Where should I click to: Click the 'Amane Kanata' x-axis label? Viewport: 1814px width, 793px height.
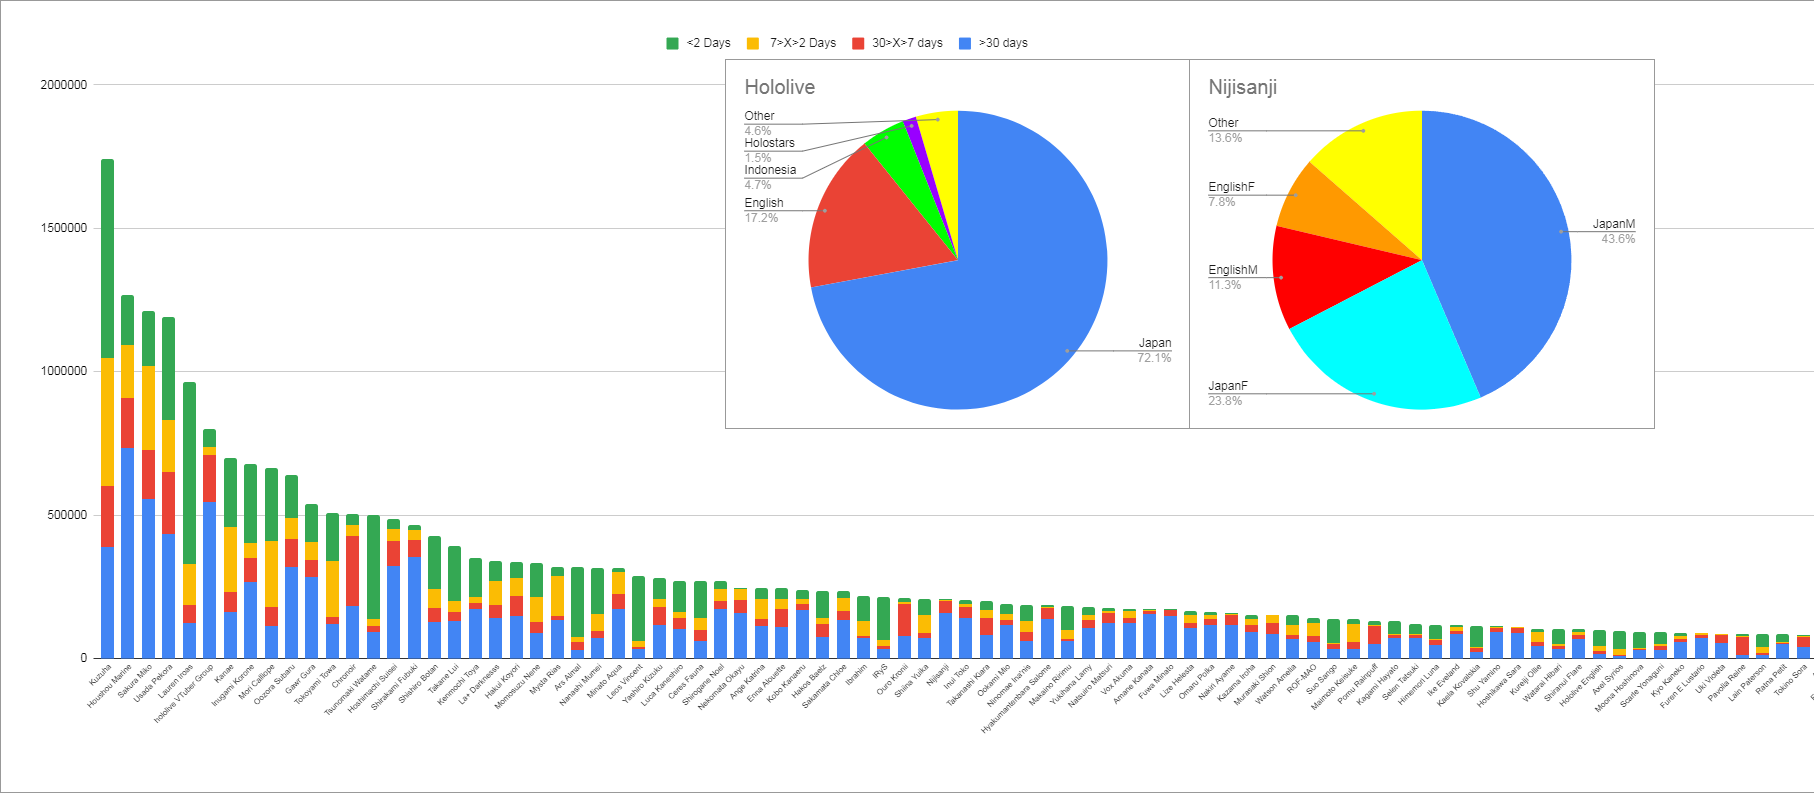1133,684
